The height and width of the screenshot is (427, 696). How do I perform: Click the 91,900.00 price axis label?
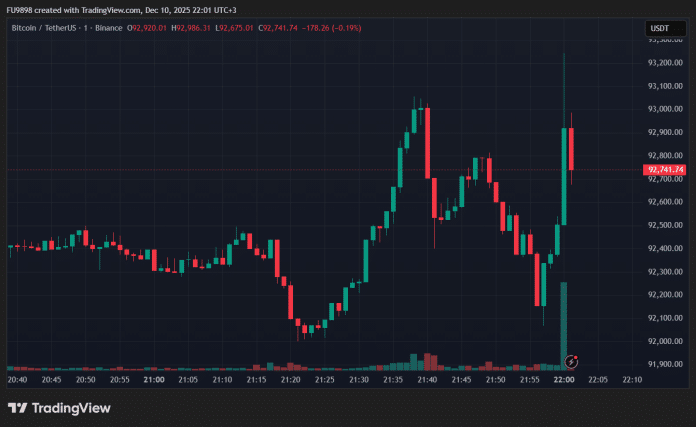coord(664,364)
